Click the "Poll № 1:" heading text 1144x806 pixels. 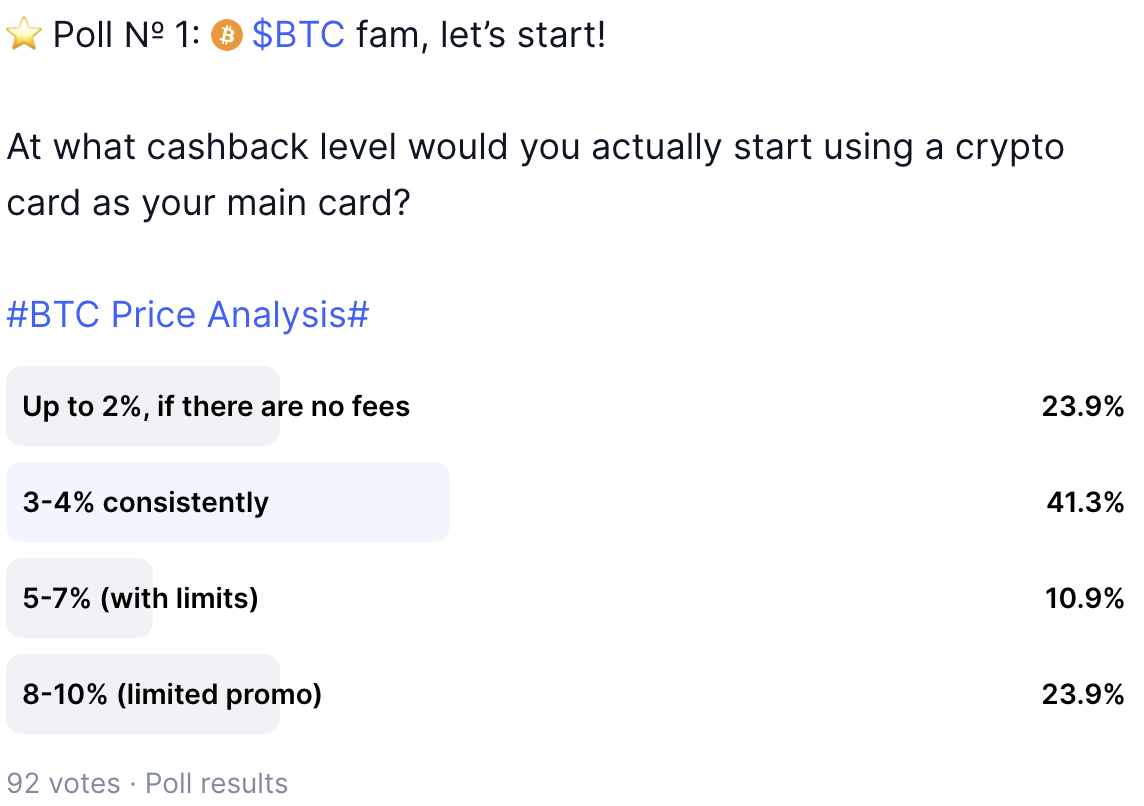127,36
